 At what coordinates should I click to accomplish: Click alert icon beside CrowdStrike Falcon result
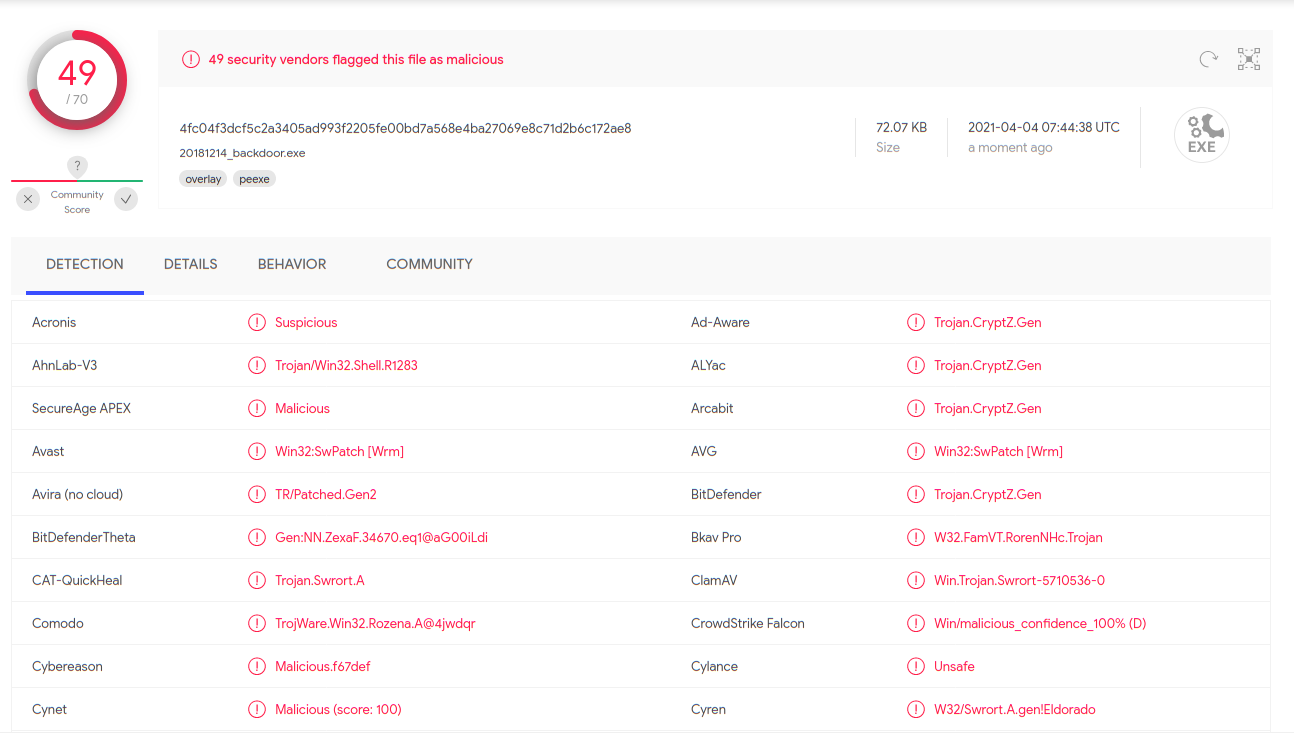coord(915,624)
